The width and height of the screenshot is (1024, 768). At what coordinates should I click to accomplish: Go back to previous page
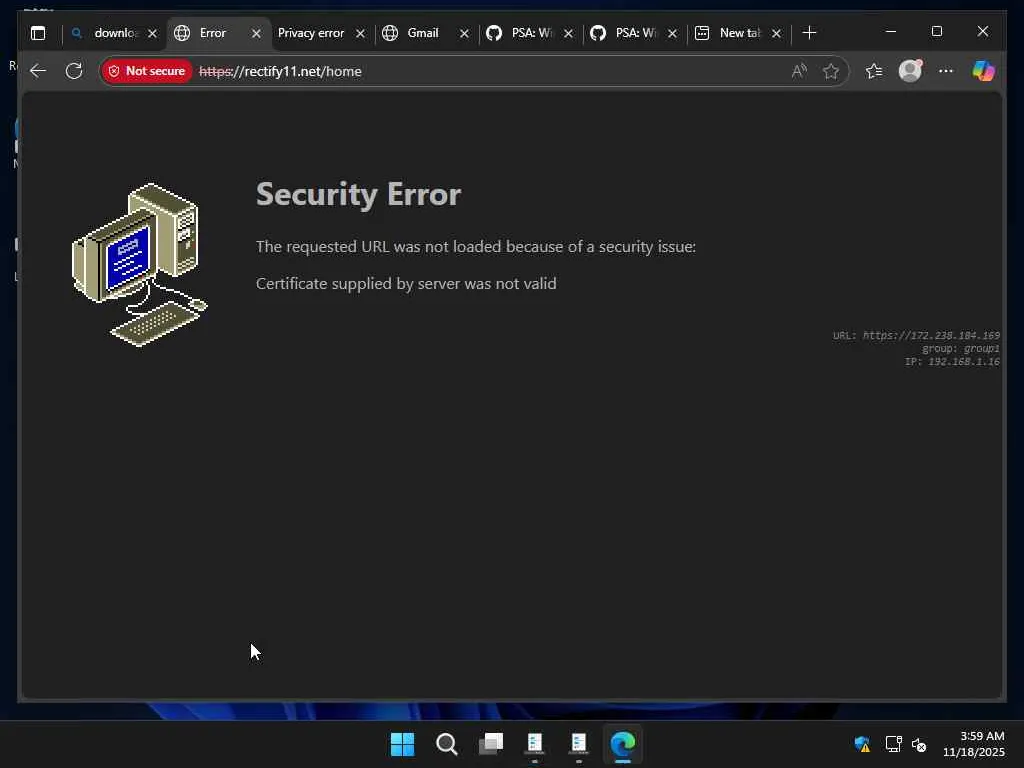coord(38,71)
